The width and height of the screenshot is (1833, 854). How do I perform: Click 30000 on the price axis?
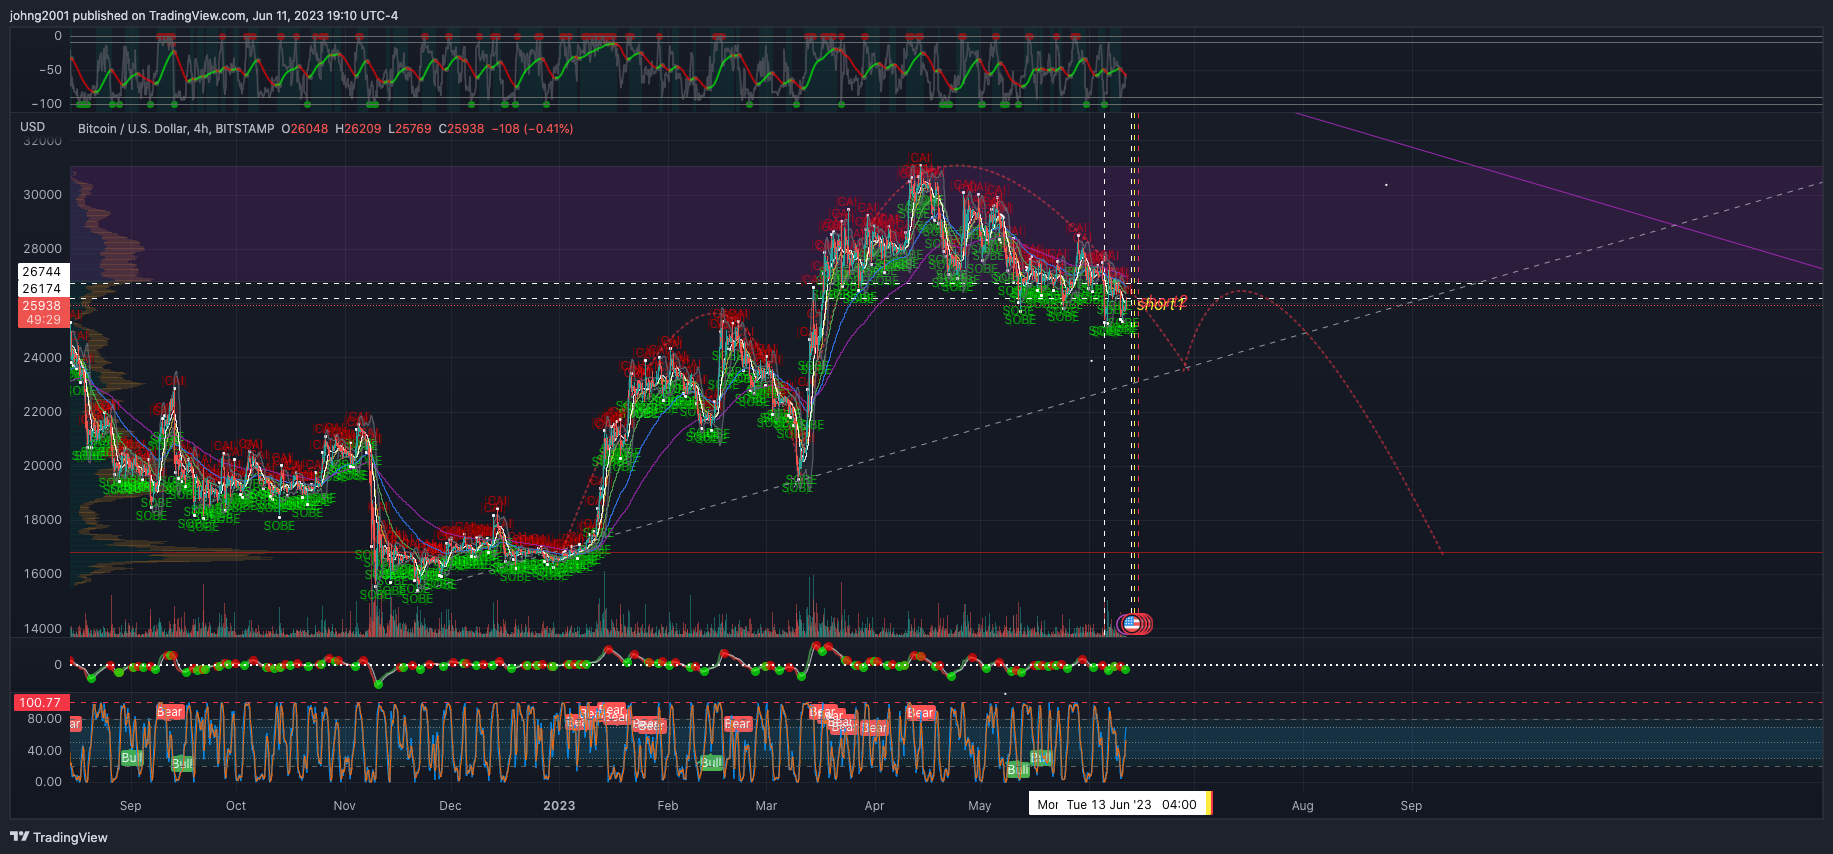click(42, 195)
